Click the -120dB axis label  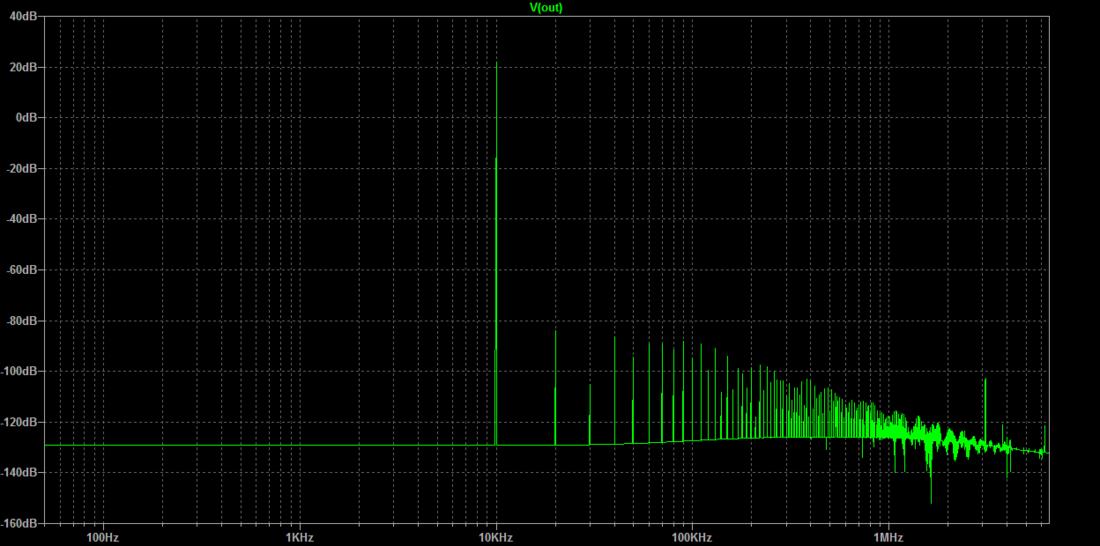[20, 422]
